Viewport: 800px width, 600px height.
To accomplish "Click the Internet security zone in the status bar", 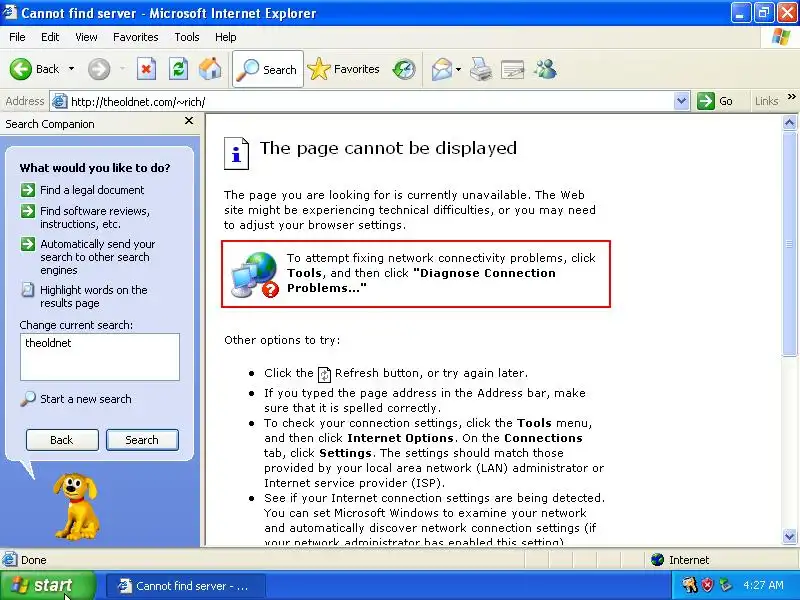I will [x=680, y=560].
